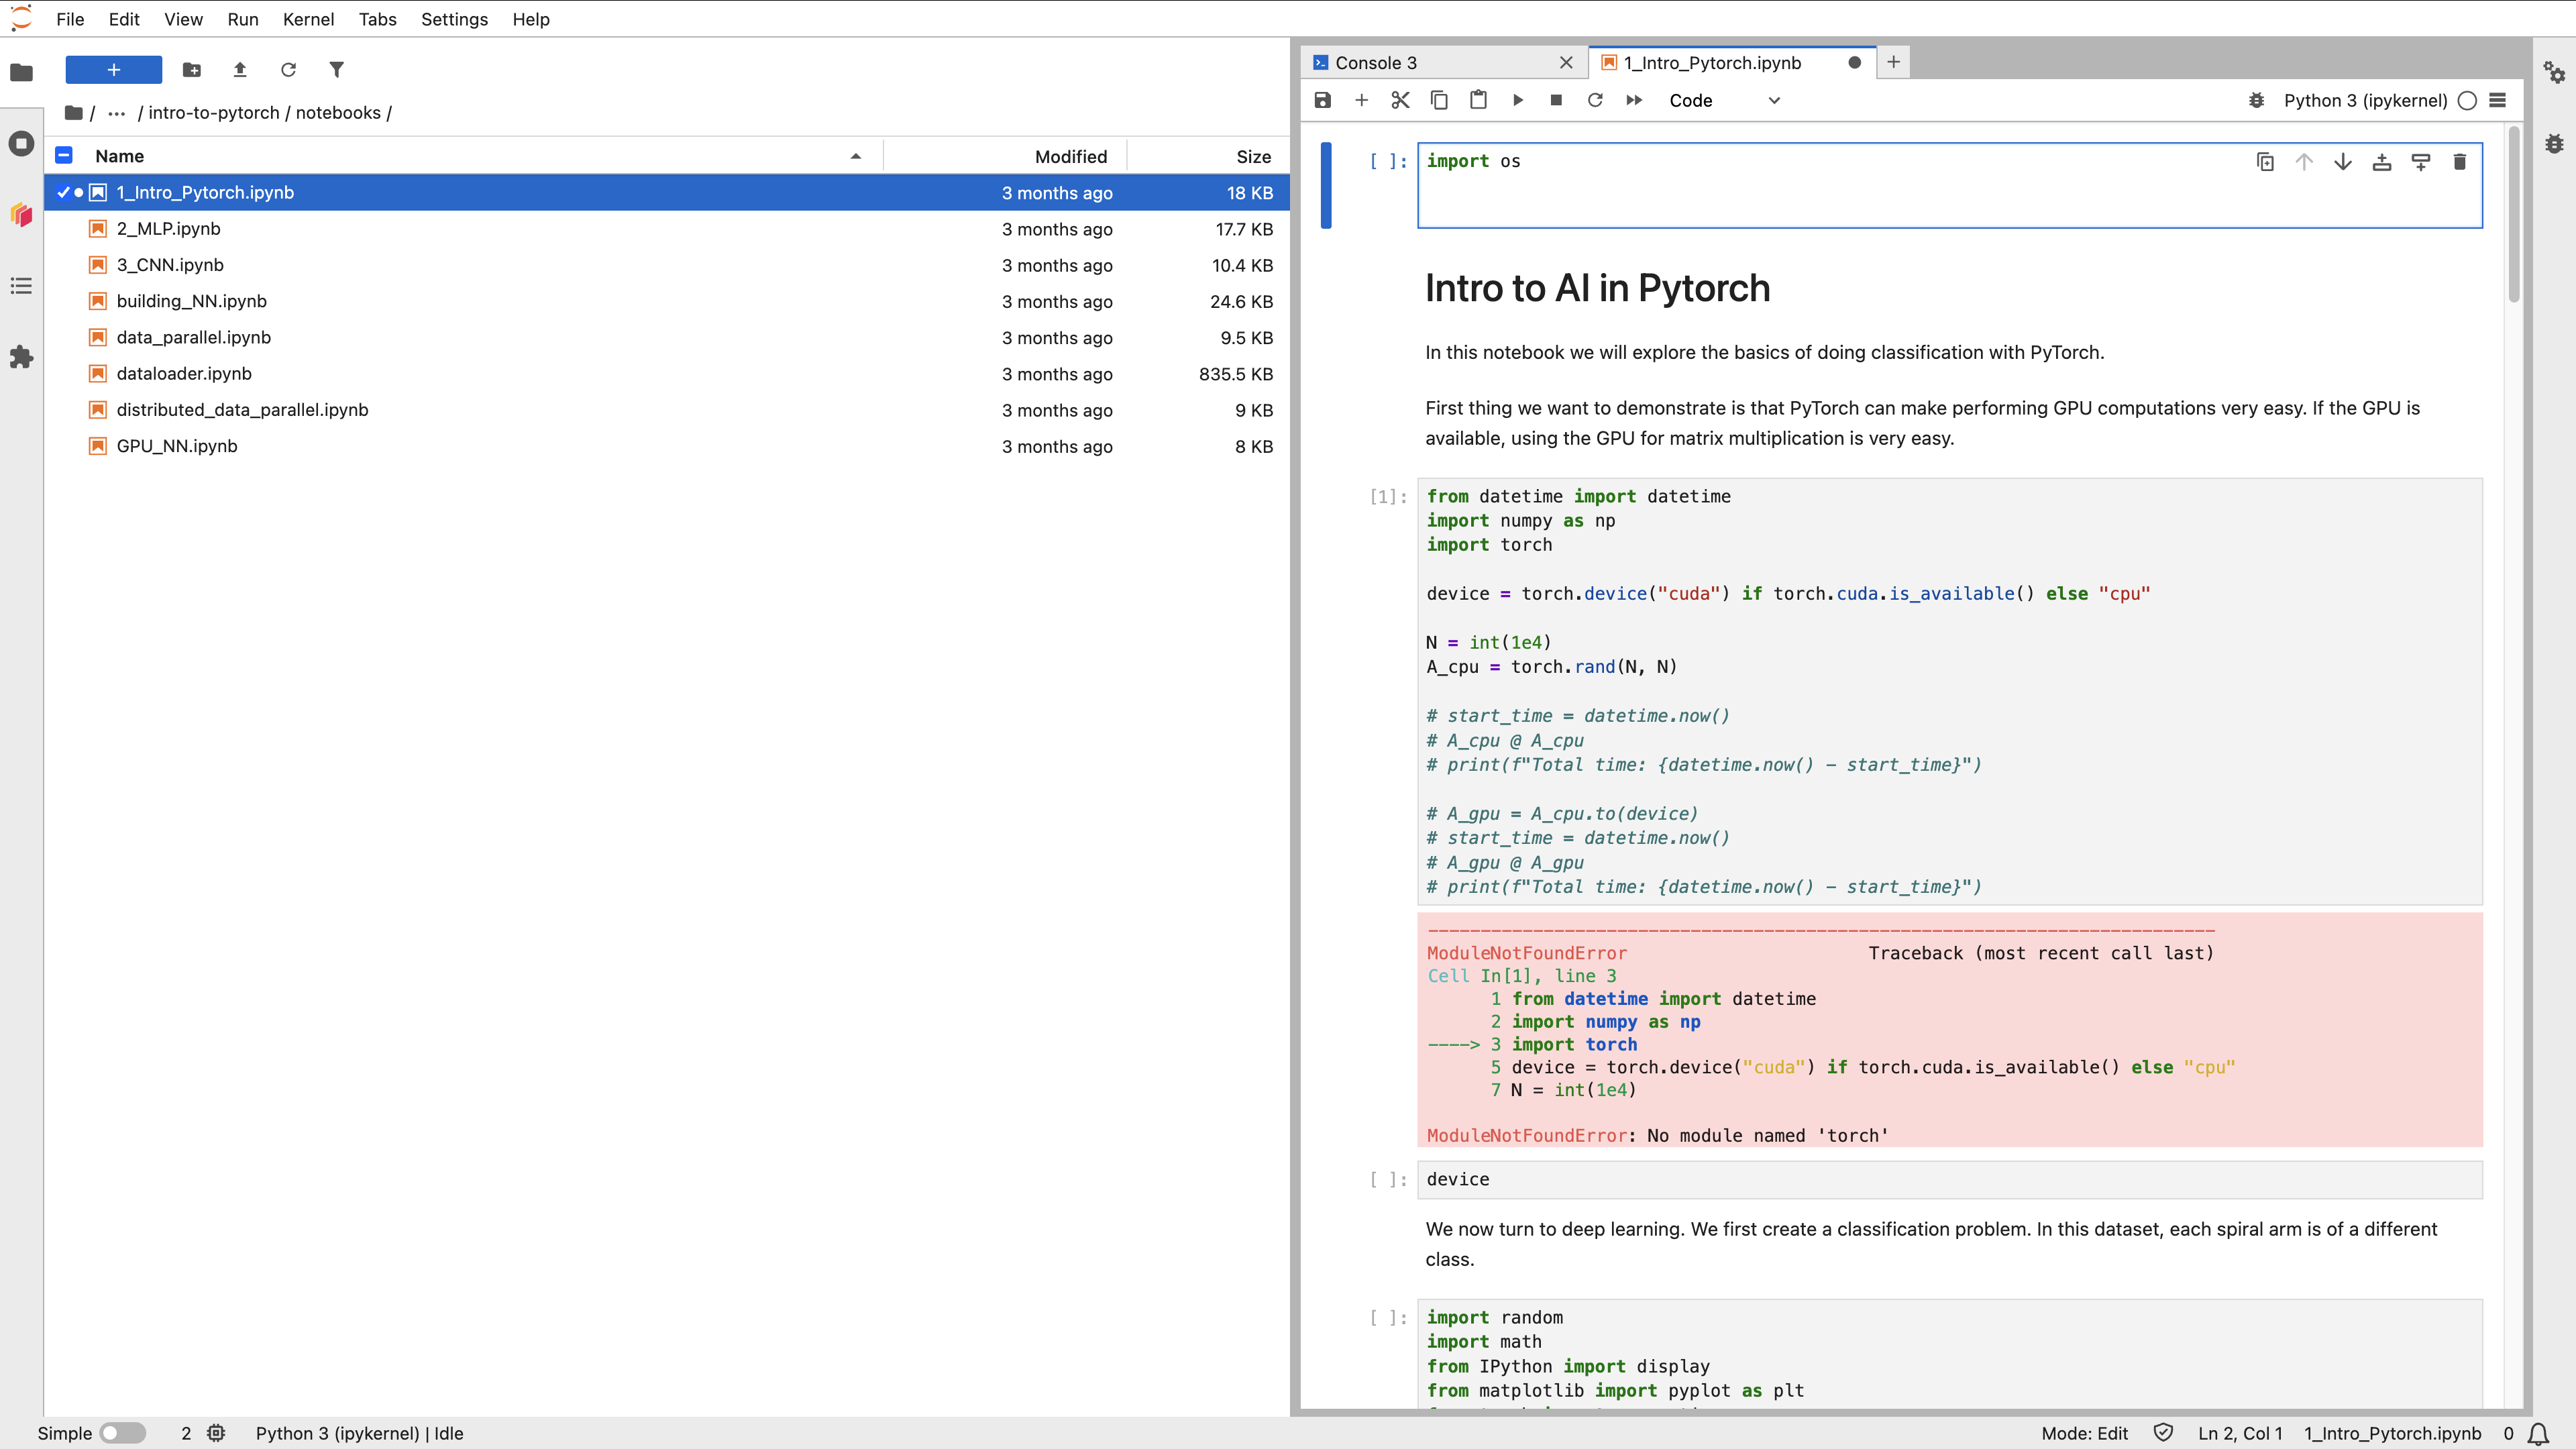Open Debugger panel on right sidebar
The height and width of the screenshot is (1449, 2576).
(x=2554, y=143)
